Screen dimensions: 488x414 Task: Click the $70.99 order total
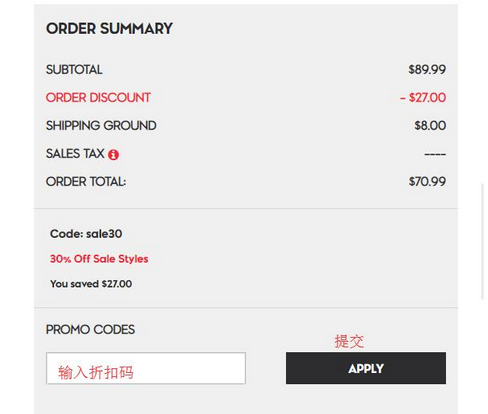coord(427,181)
